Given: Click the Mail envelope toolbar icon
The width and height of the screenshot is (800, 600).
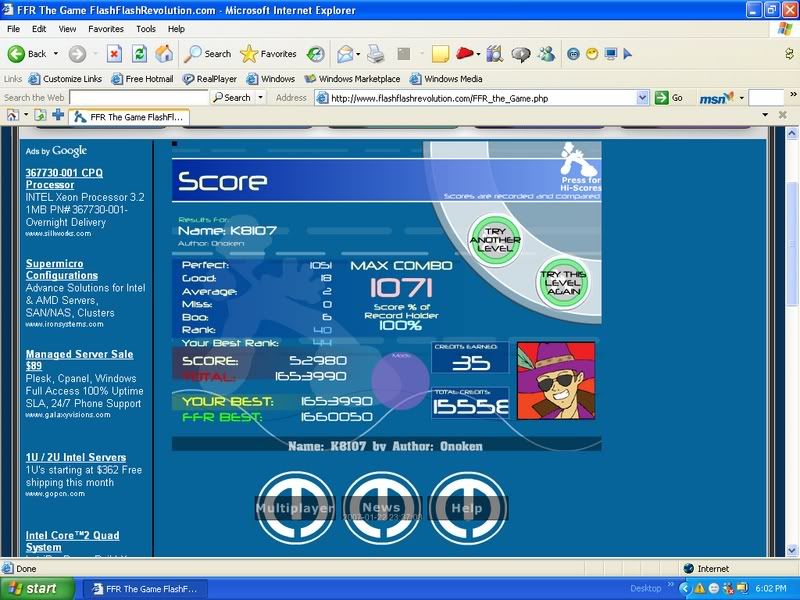Looking at the screenshot, I should [x=345, y=54].
